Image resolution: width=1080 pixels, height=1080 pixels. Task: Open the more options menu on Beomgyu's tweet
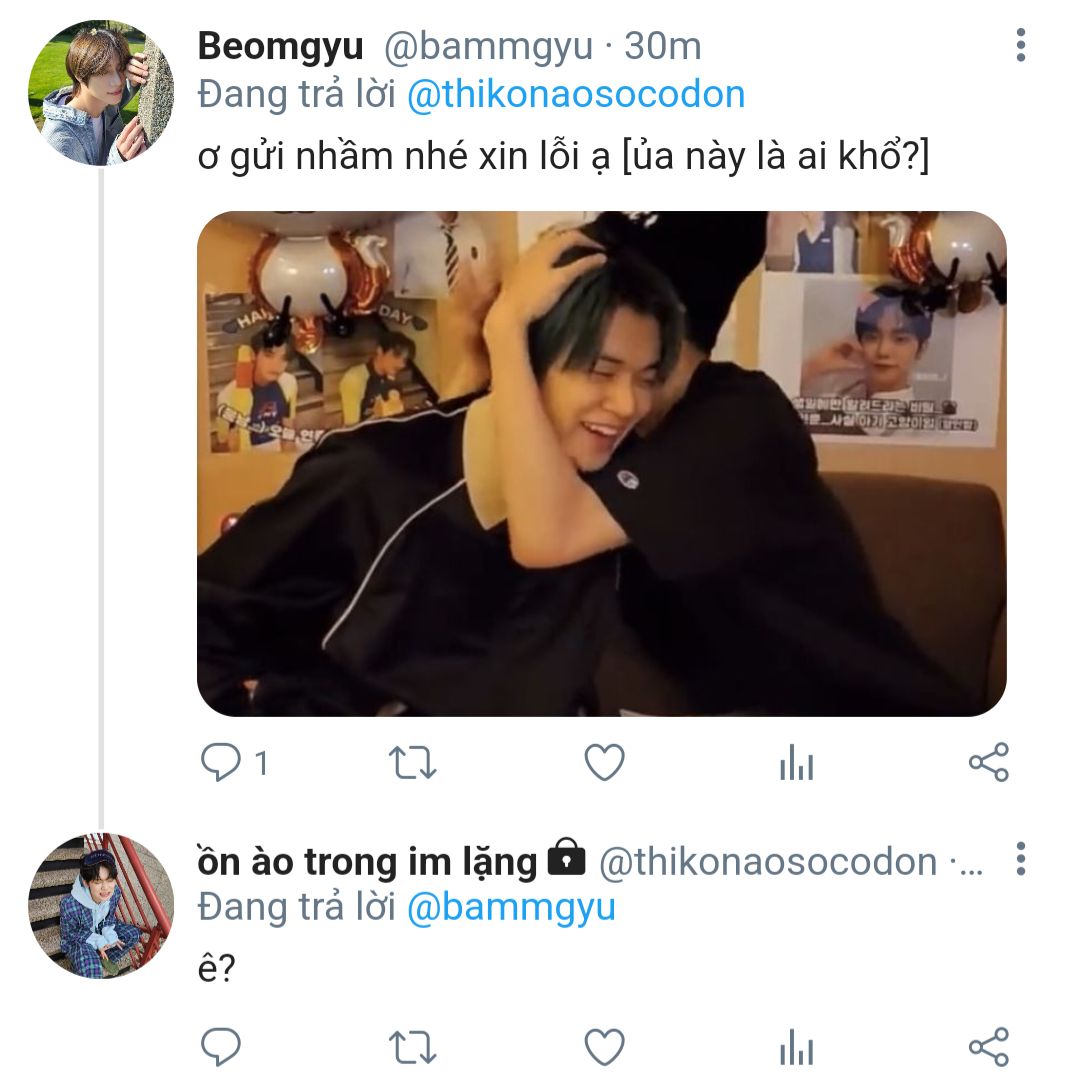(x=1020, y=46)
